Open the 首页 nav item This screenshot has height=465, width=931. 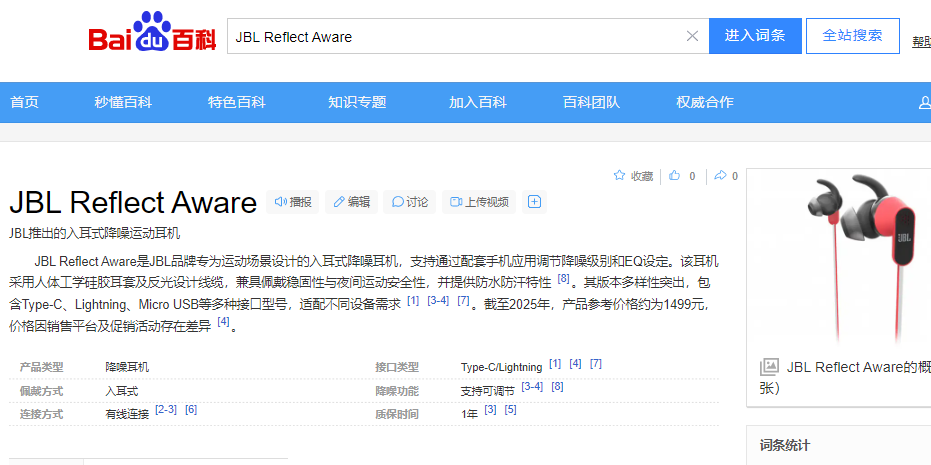(24, 102)
